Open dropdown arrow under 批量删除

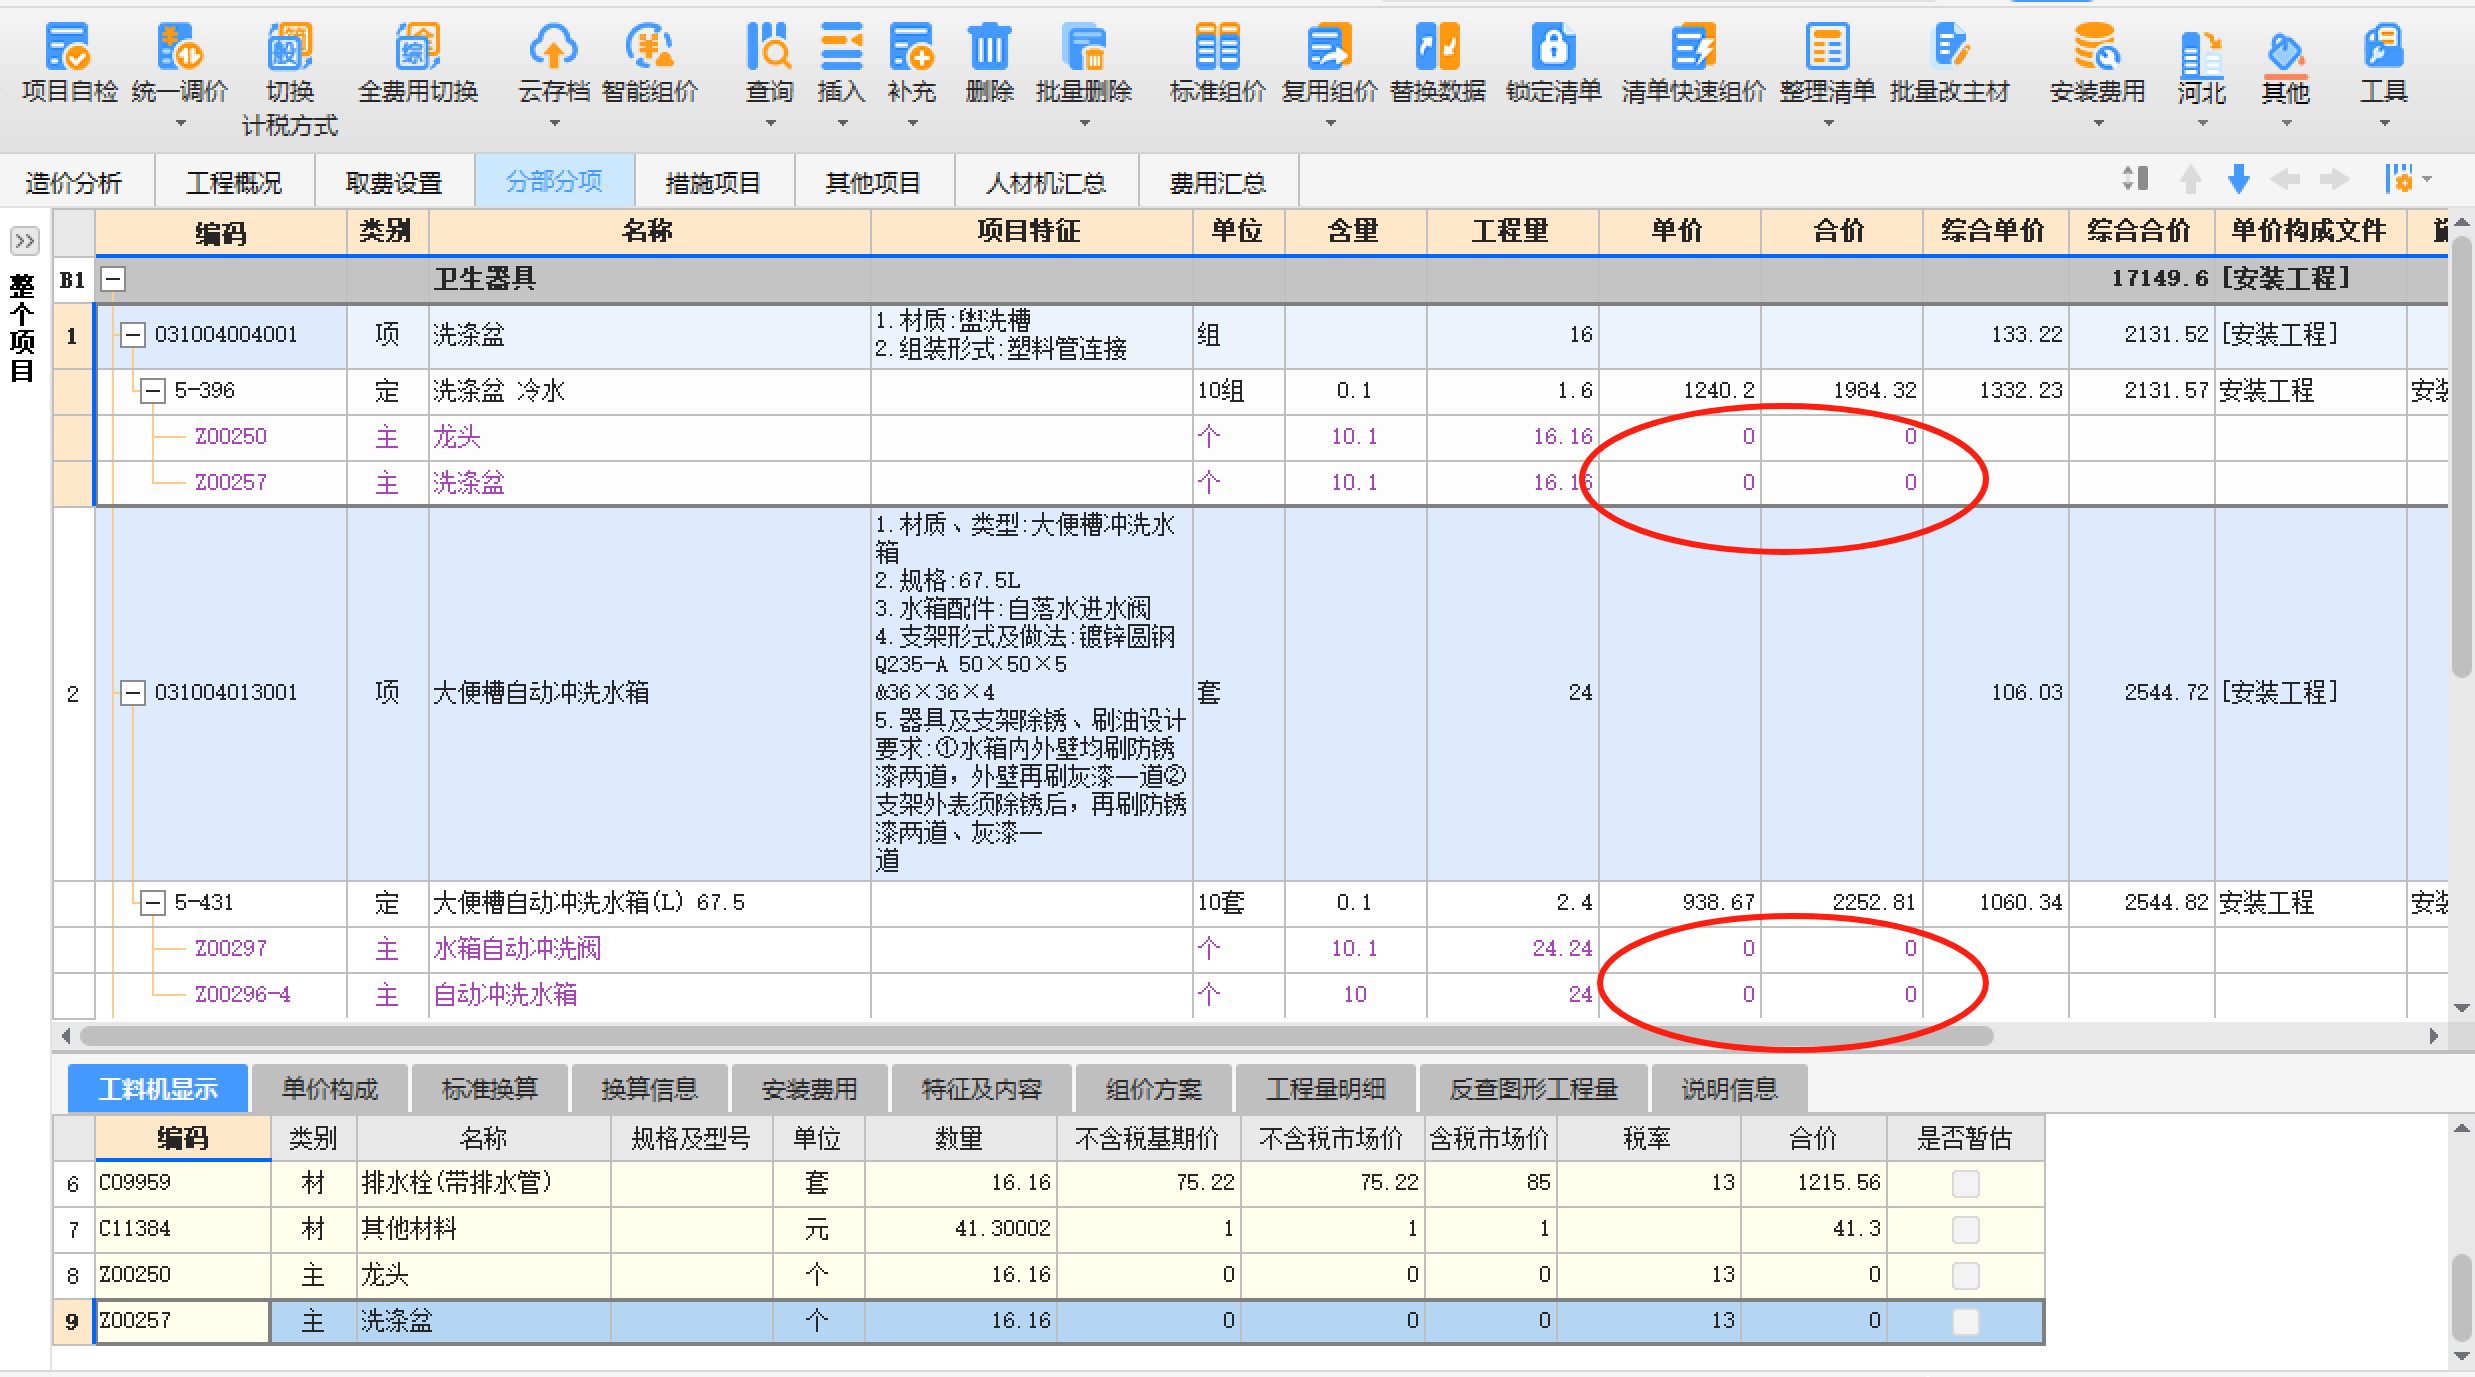click(x=1085, y=124)
